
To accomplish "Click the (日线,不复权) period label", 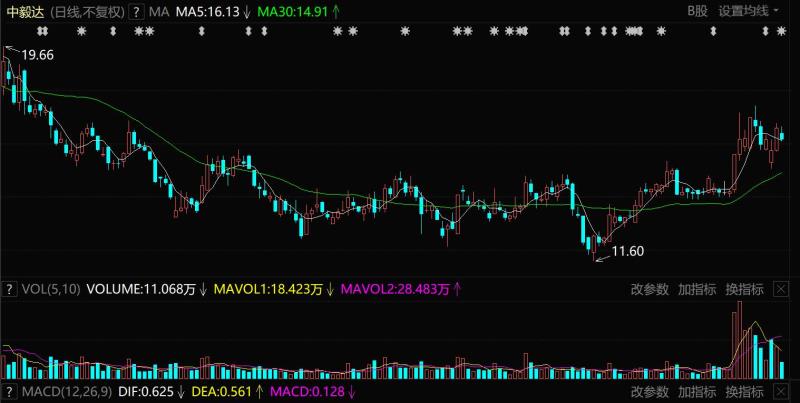I will 87,11.
